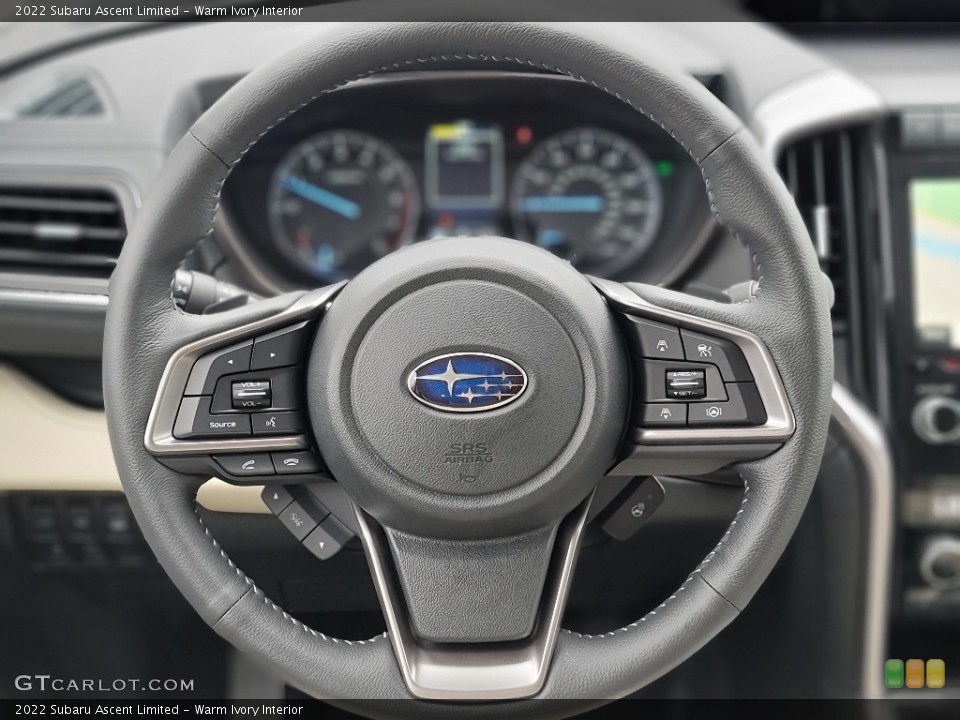Viewport: 960px width, 720px height.
Task: Hit the Source button on steering wheel
Action: (221, 424)
